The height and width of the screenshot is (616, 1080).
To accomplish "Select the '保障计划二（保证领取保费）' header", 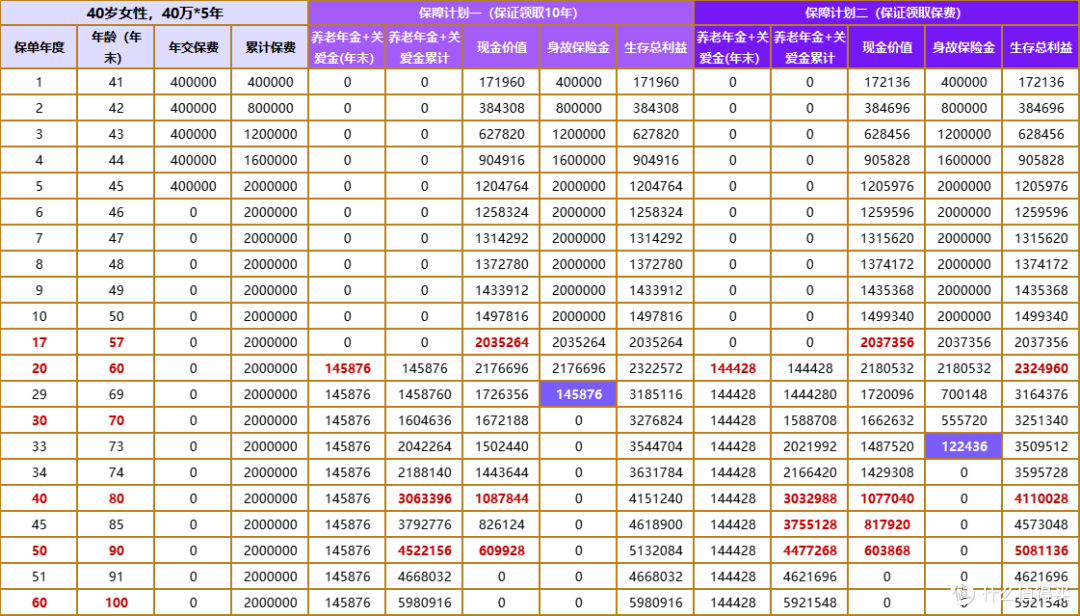I will tap(886, 13).
